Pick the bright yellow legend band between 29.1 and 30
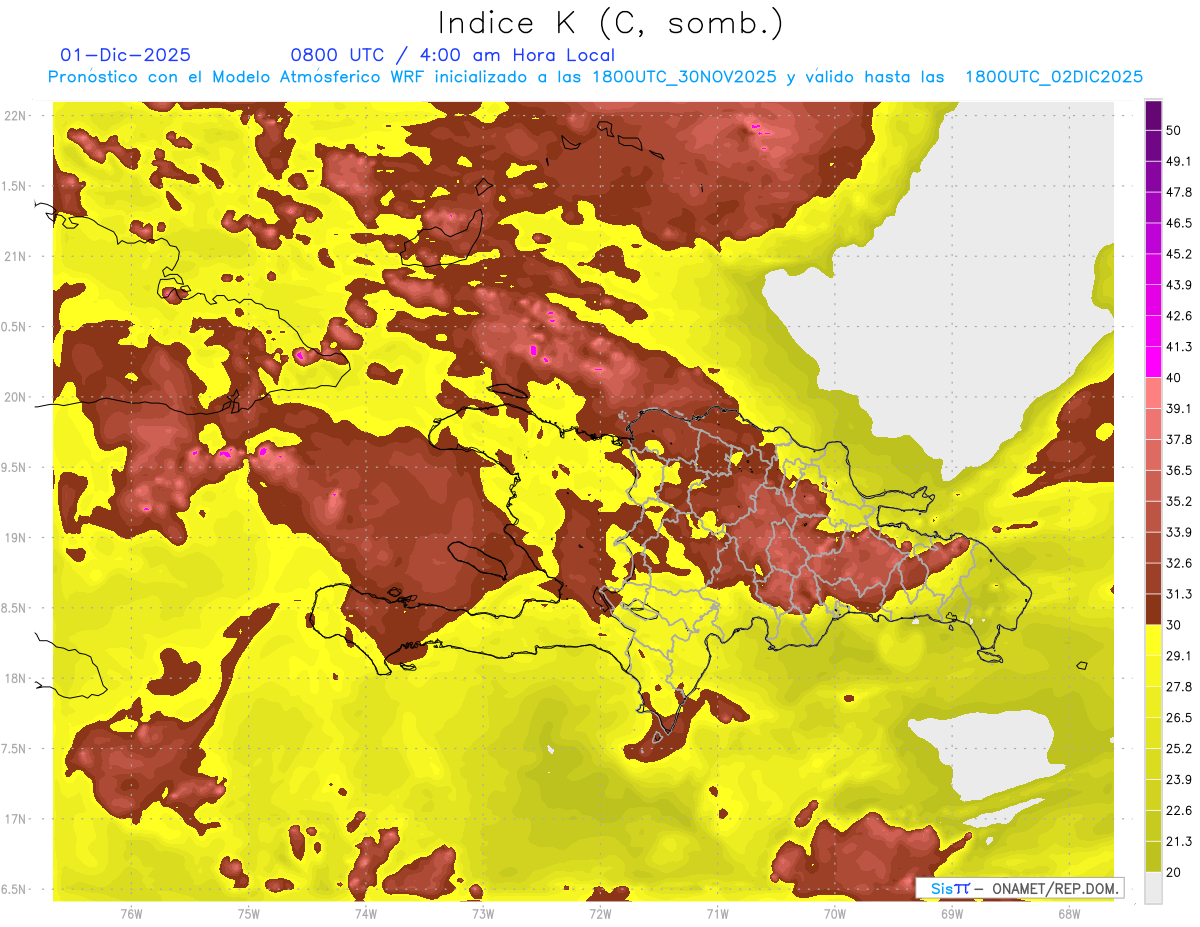The height and width of the screenshot is (927, 1200). (1153, 640)
